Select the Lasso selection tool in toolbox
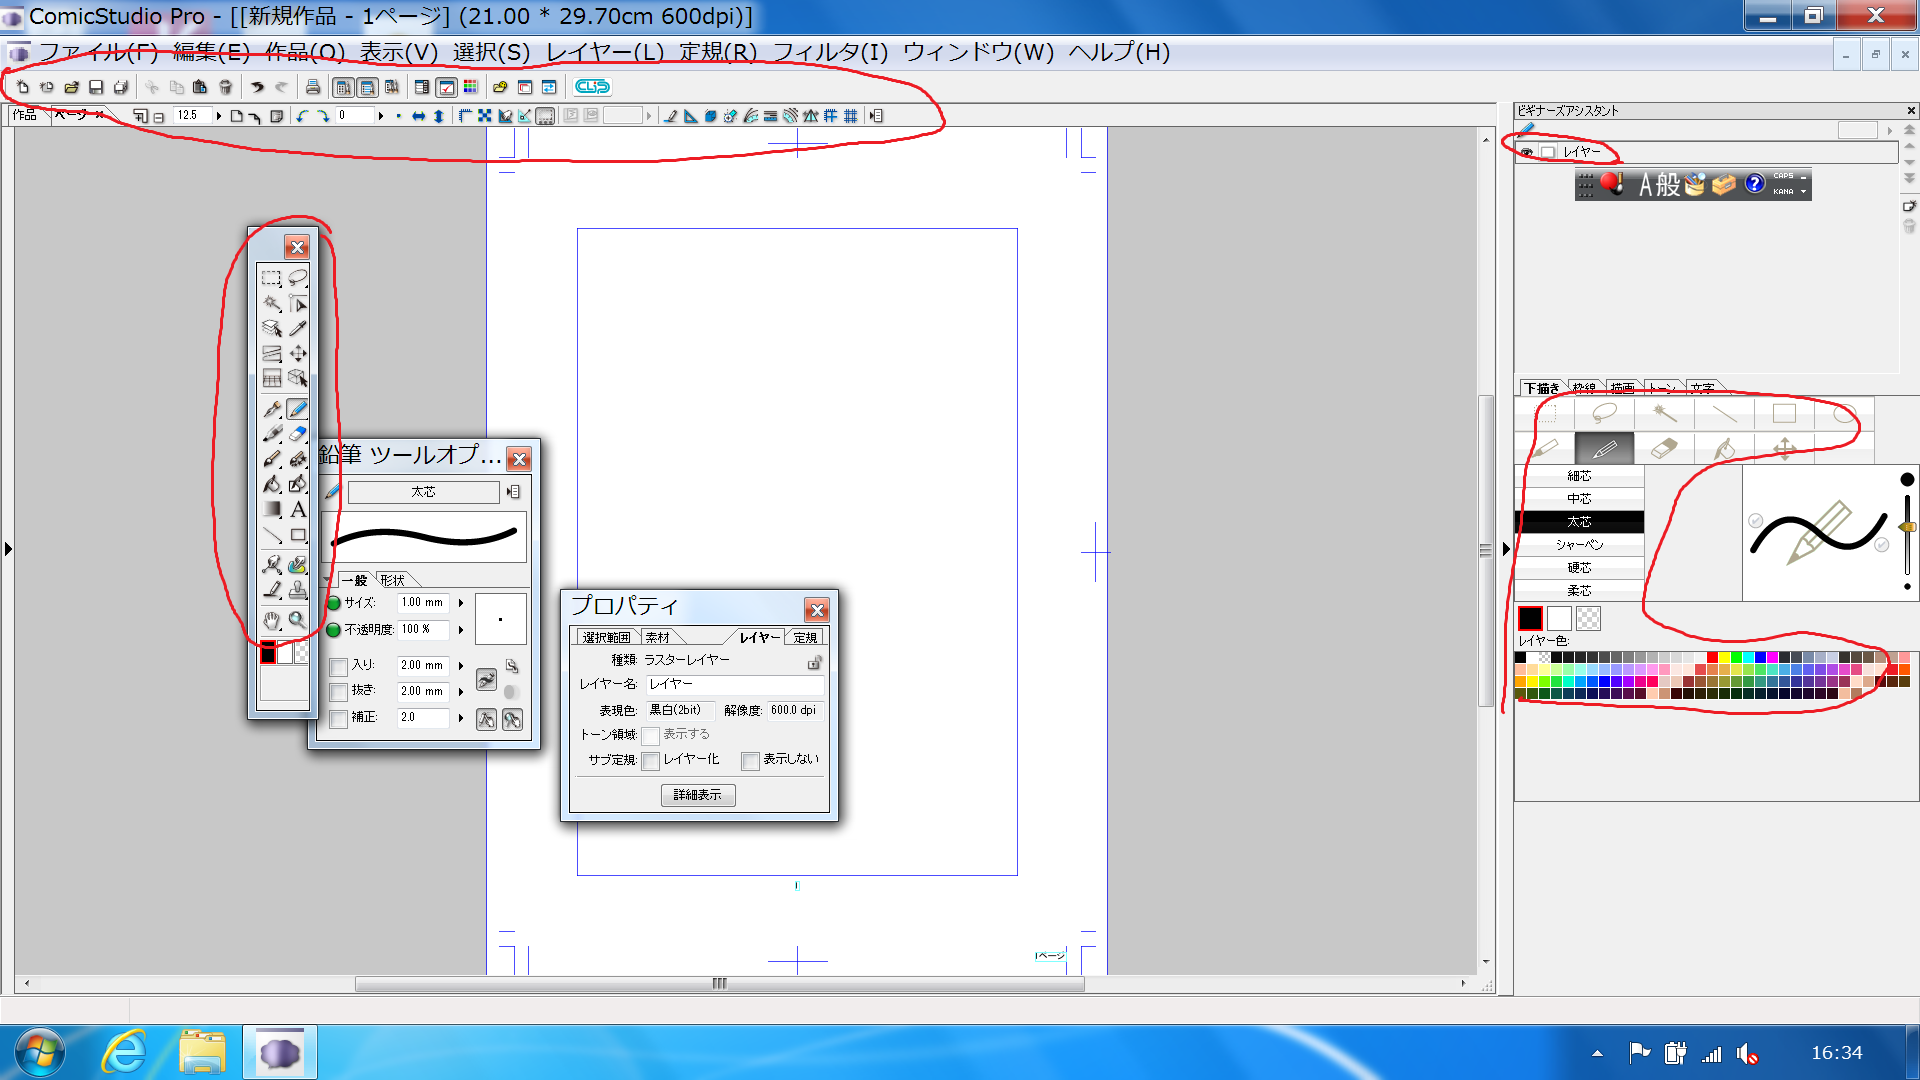Viewport: 1920px width, 1080px height. pyautogui.click(x=298, y=278)
